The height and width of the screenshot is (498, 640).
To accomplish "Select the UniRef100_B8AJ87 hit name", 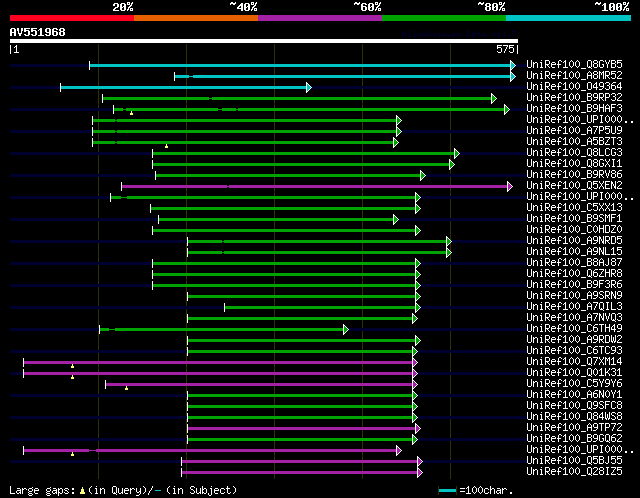I will tap(574, 262).
